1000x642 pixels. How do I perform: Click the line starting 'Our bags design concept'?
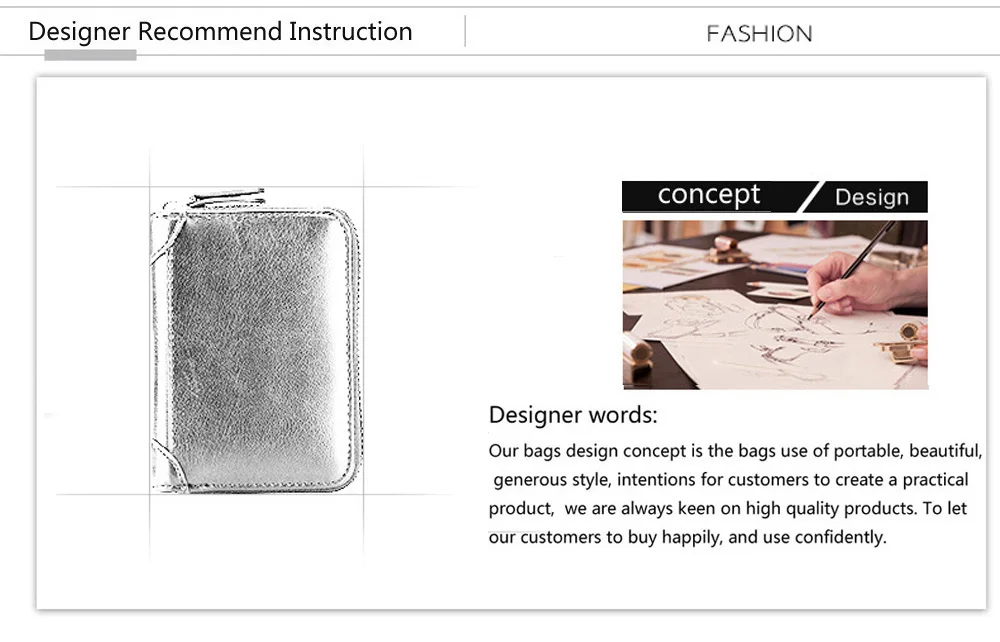click(x=735, y=451)
